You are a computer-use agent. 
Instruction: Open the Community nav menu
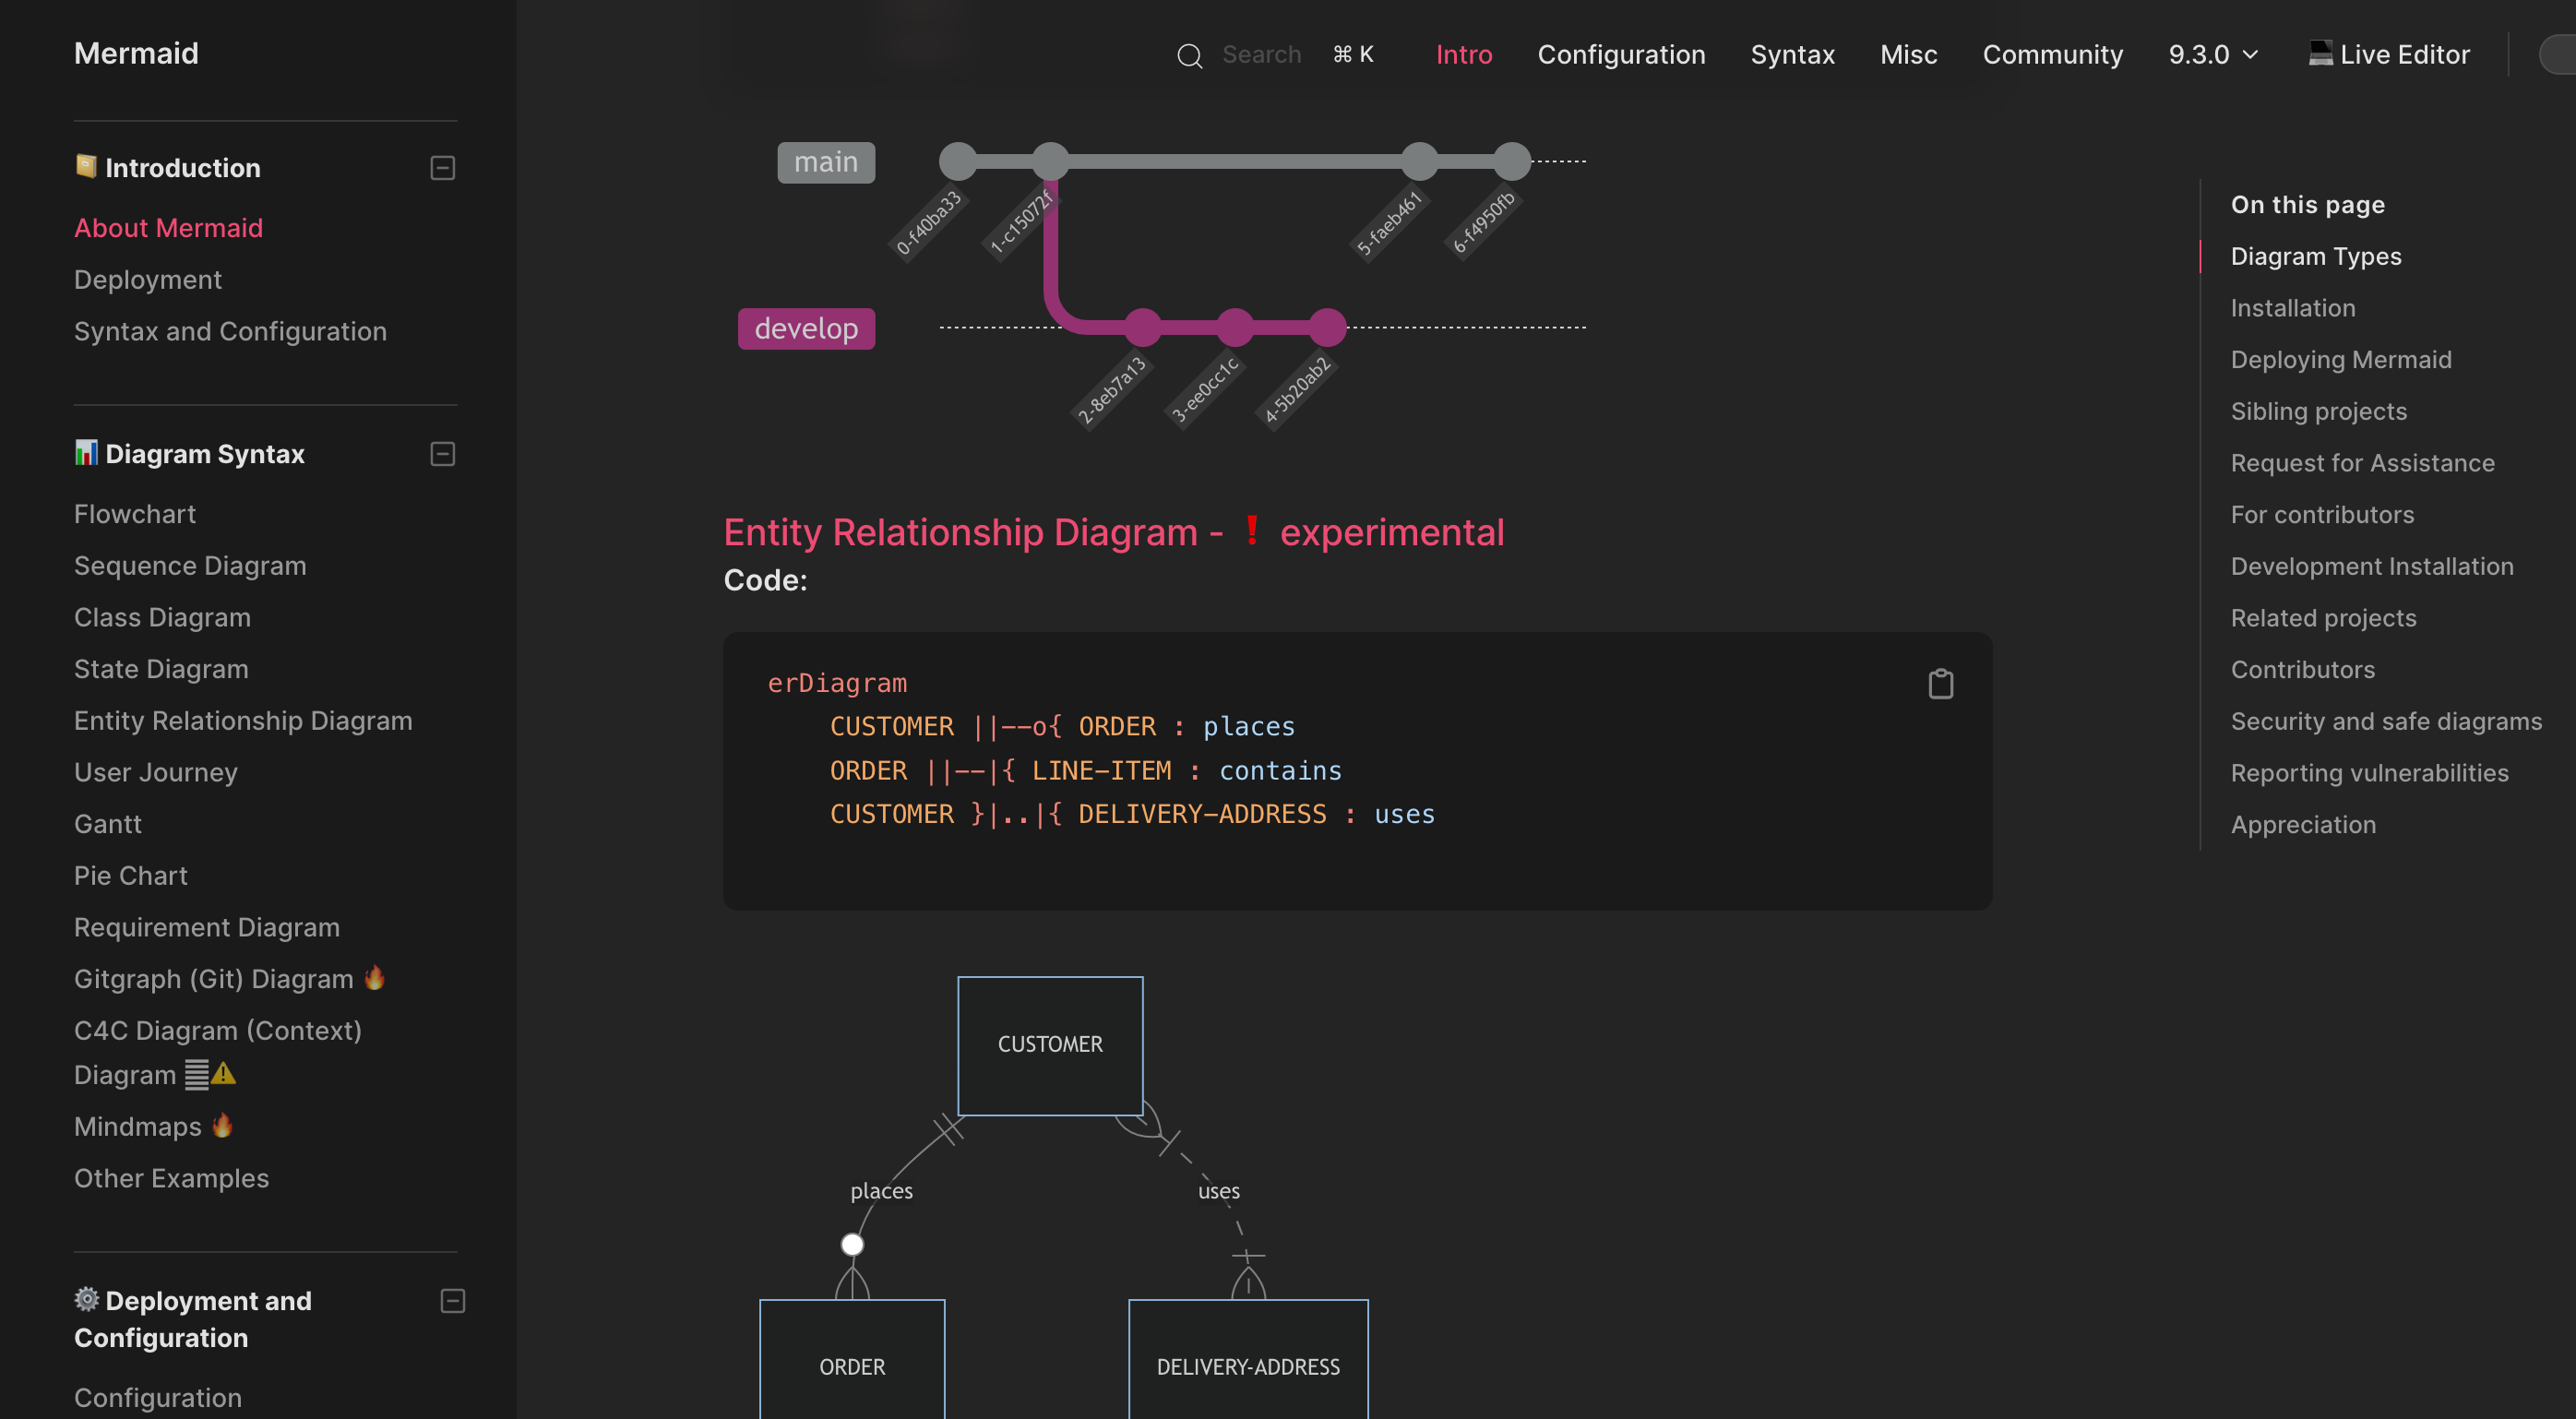(2052, 54)
